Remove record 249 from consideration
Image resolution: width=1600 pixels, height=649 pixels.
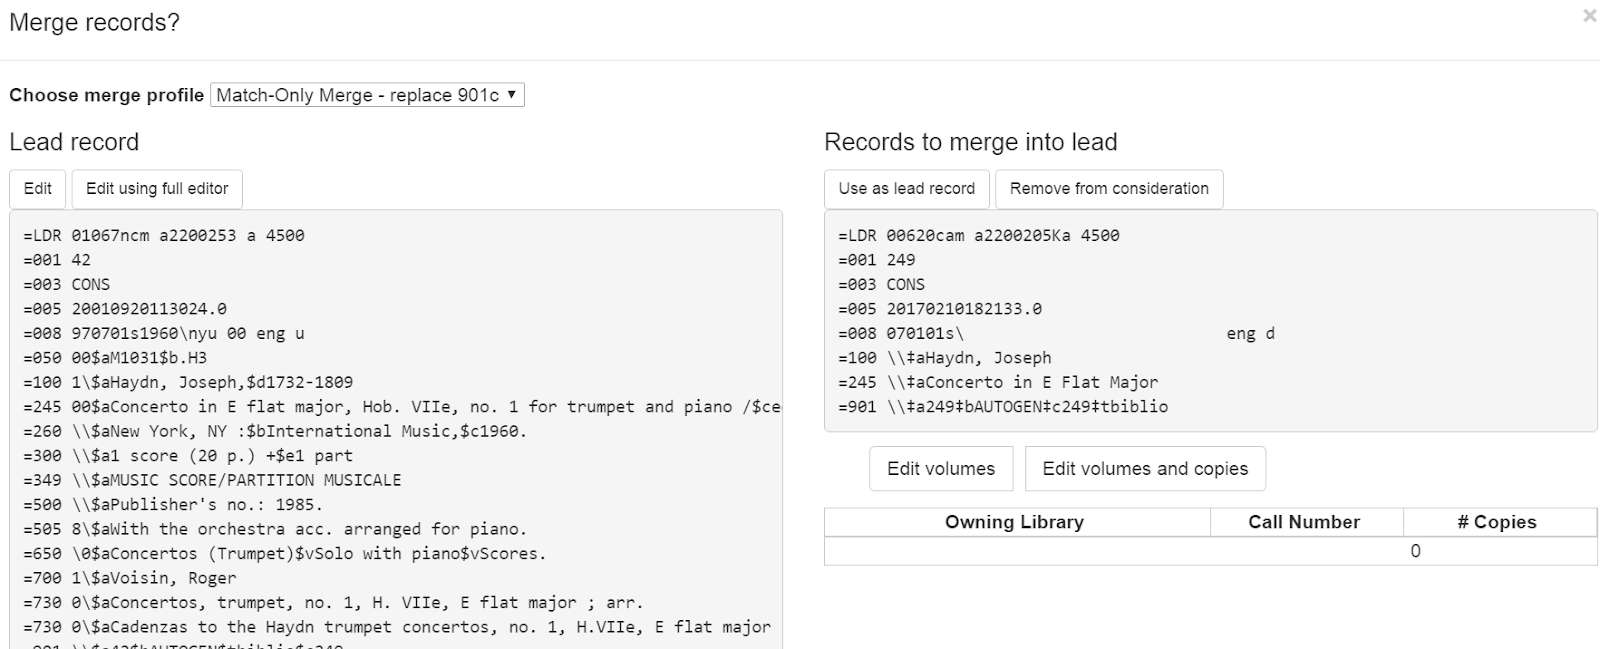click(x=1108, y=188)
